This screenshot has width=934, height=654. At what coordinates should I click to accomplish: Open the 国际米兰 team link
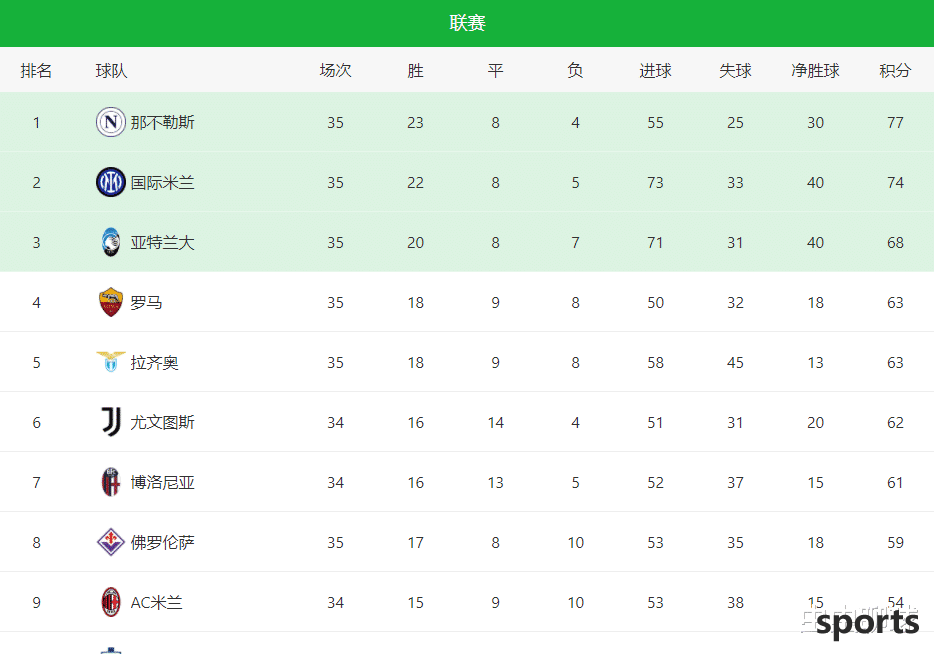(163, 183)
